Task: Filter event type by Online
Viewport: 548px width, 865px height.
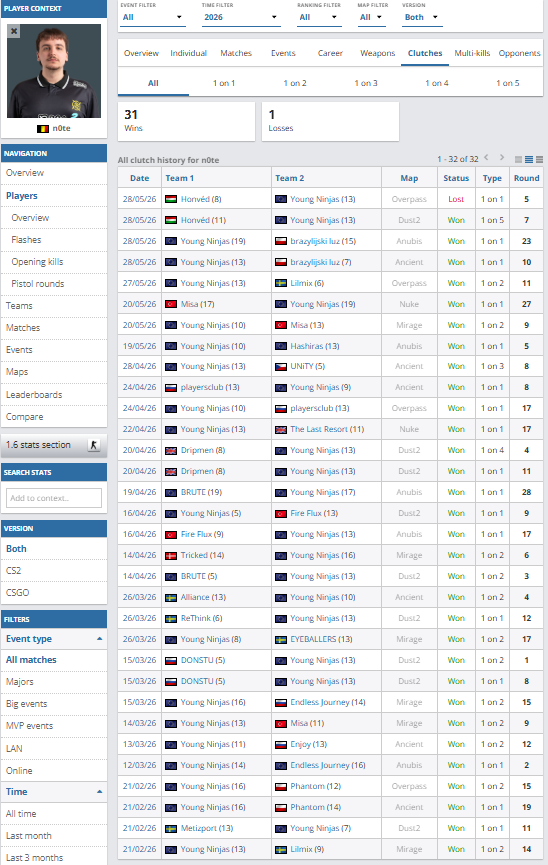Action: pos(54,771)
